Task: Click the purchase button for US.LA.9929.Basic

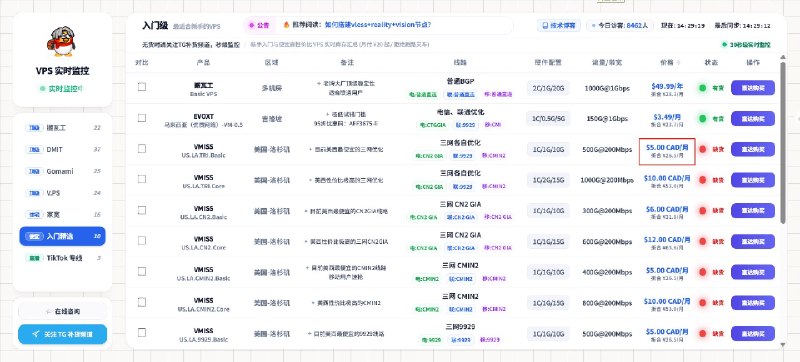Action: point(753,333)
